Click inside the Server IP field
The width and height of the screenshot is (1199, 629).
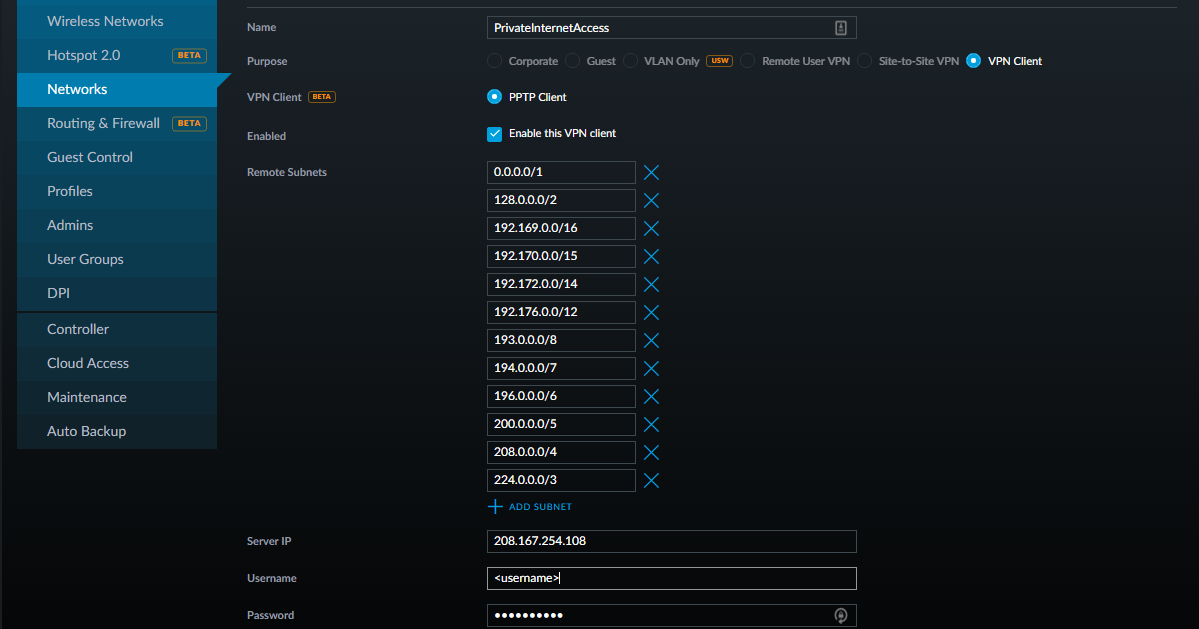[671, 541]
